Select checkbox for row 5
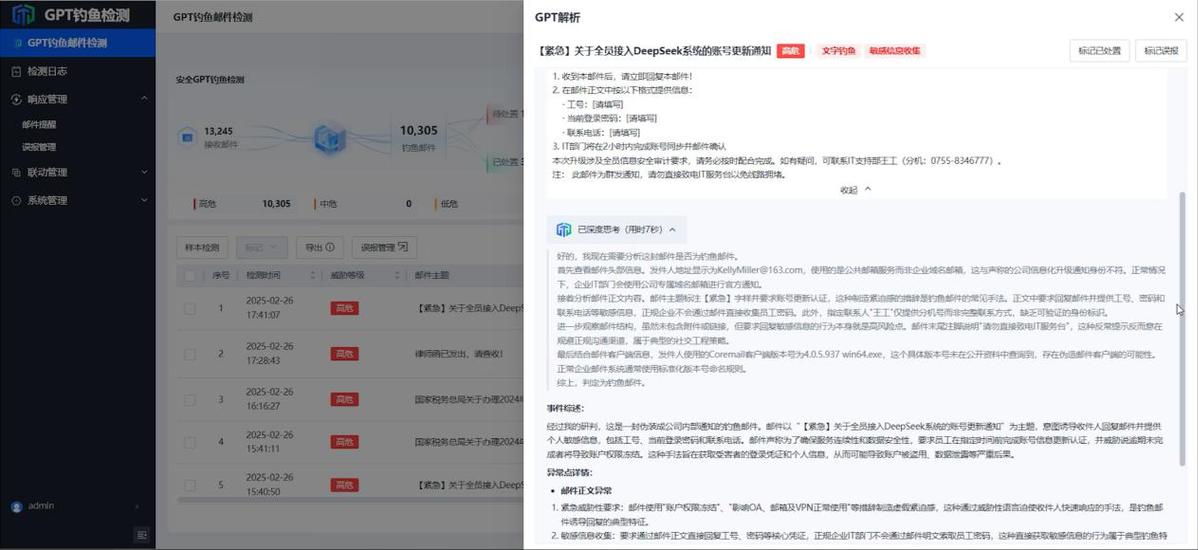Screen dimensions: 1198x550 pos(189,484)
